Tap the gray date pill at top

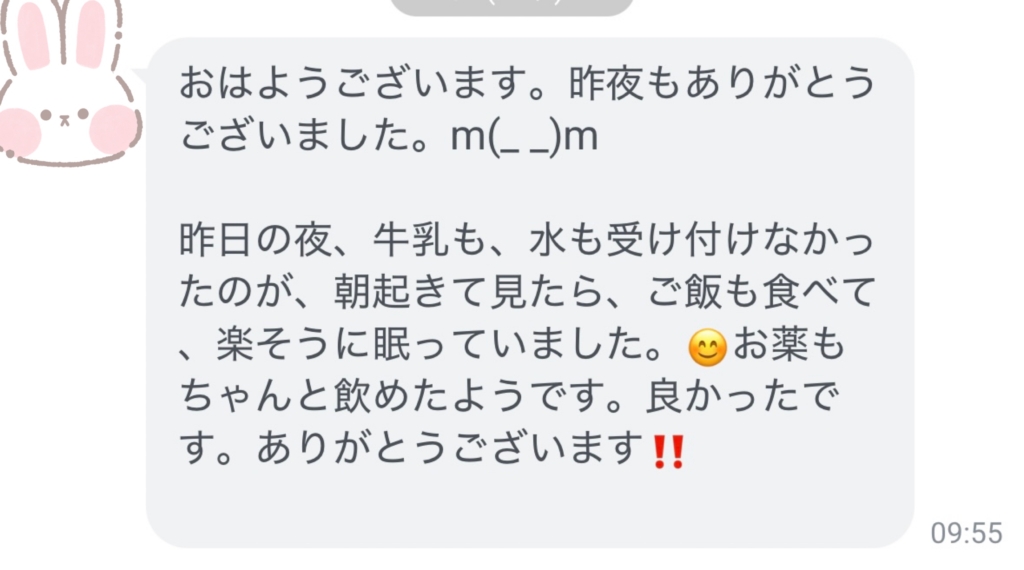[x=511, y=7]
